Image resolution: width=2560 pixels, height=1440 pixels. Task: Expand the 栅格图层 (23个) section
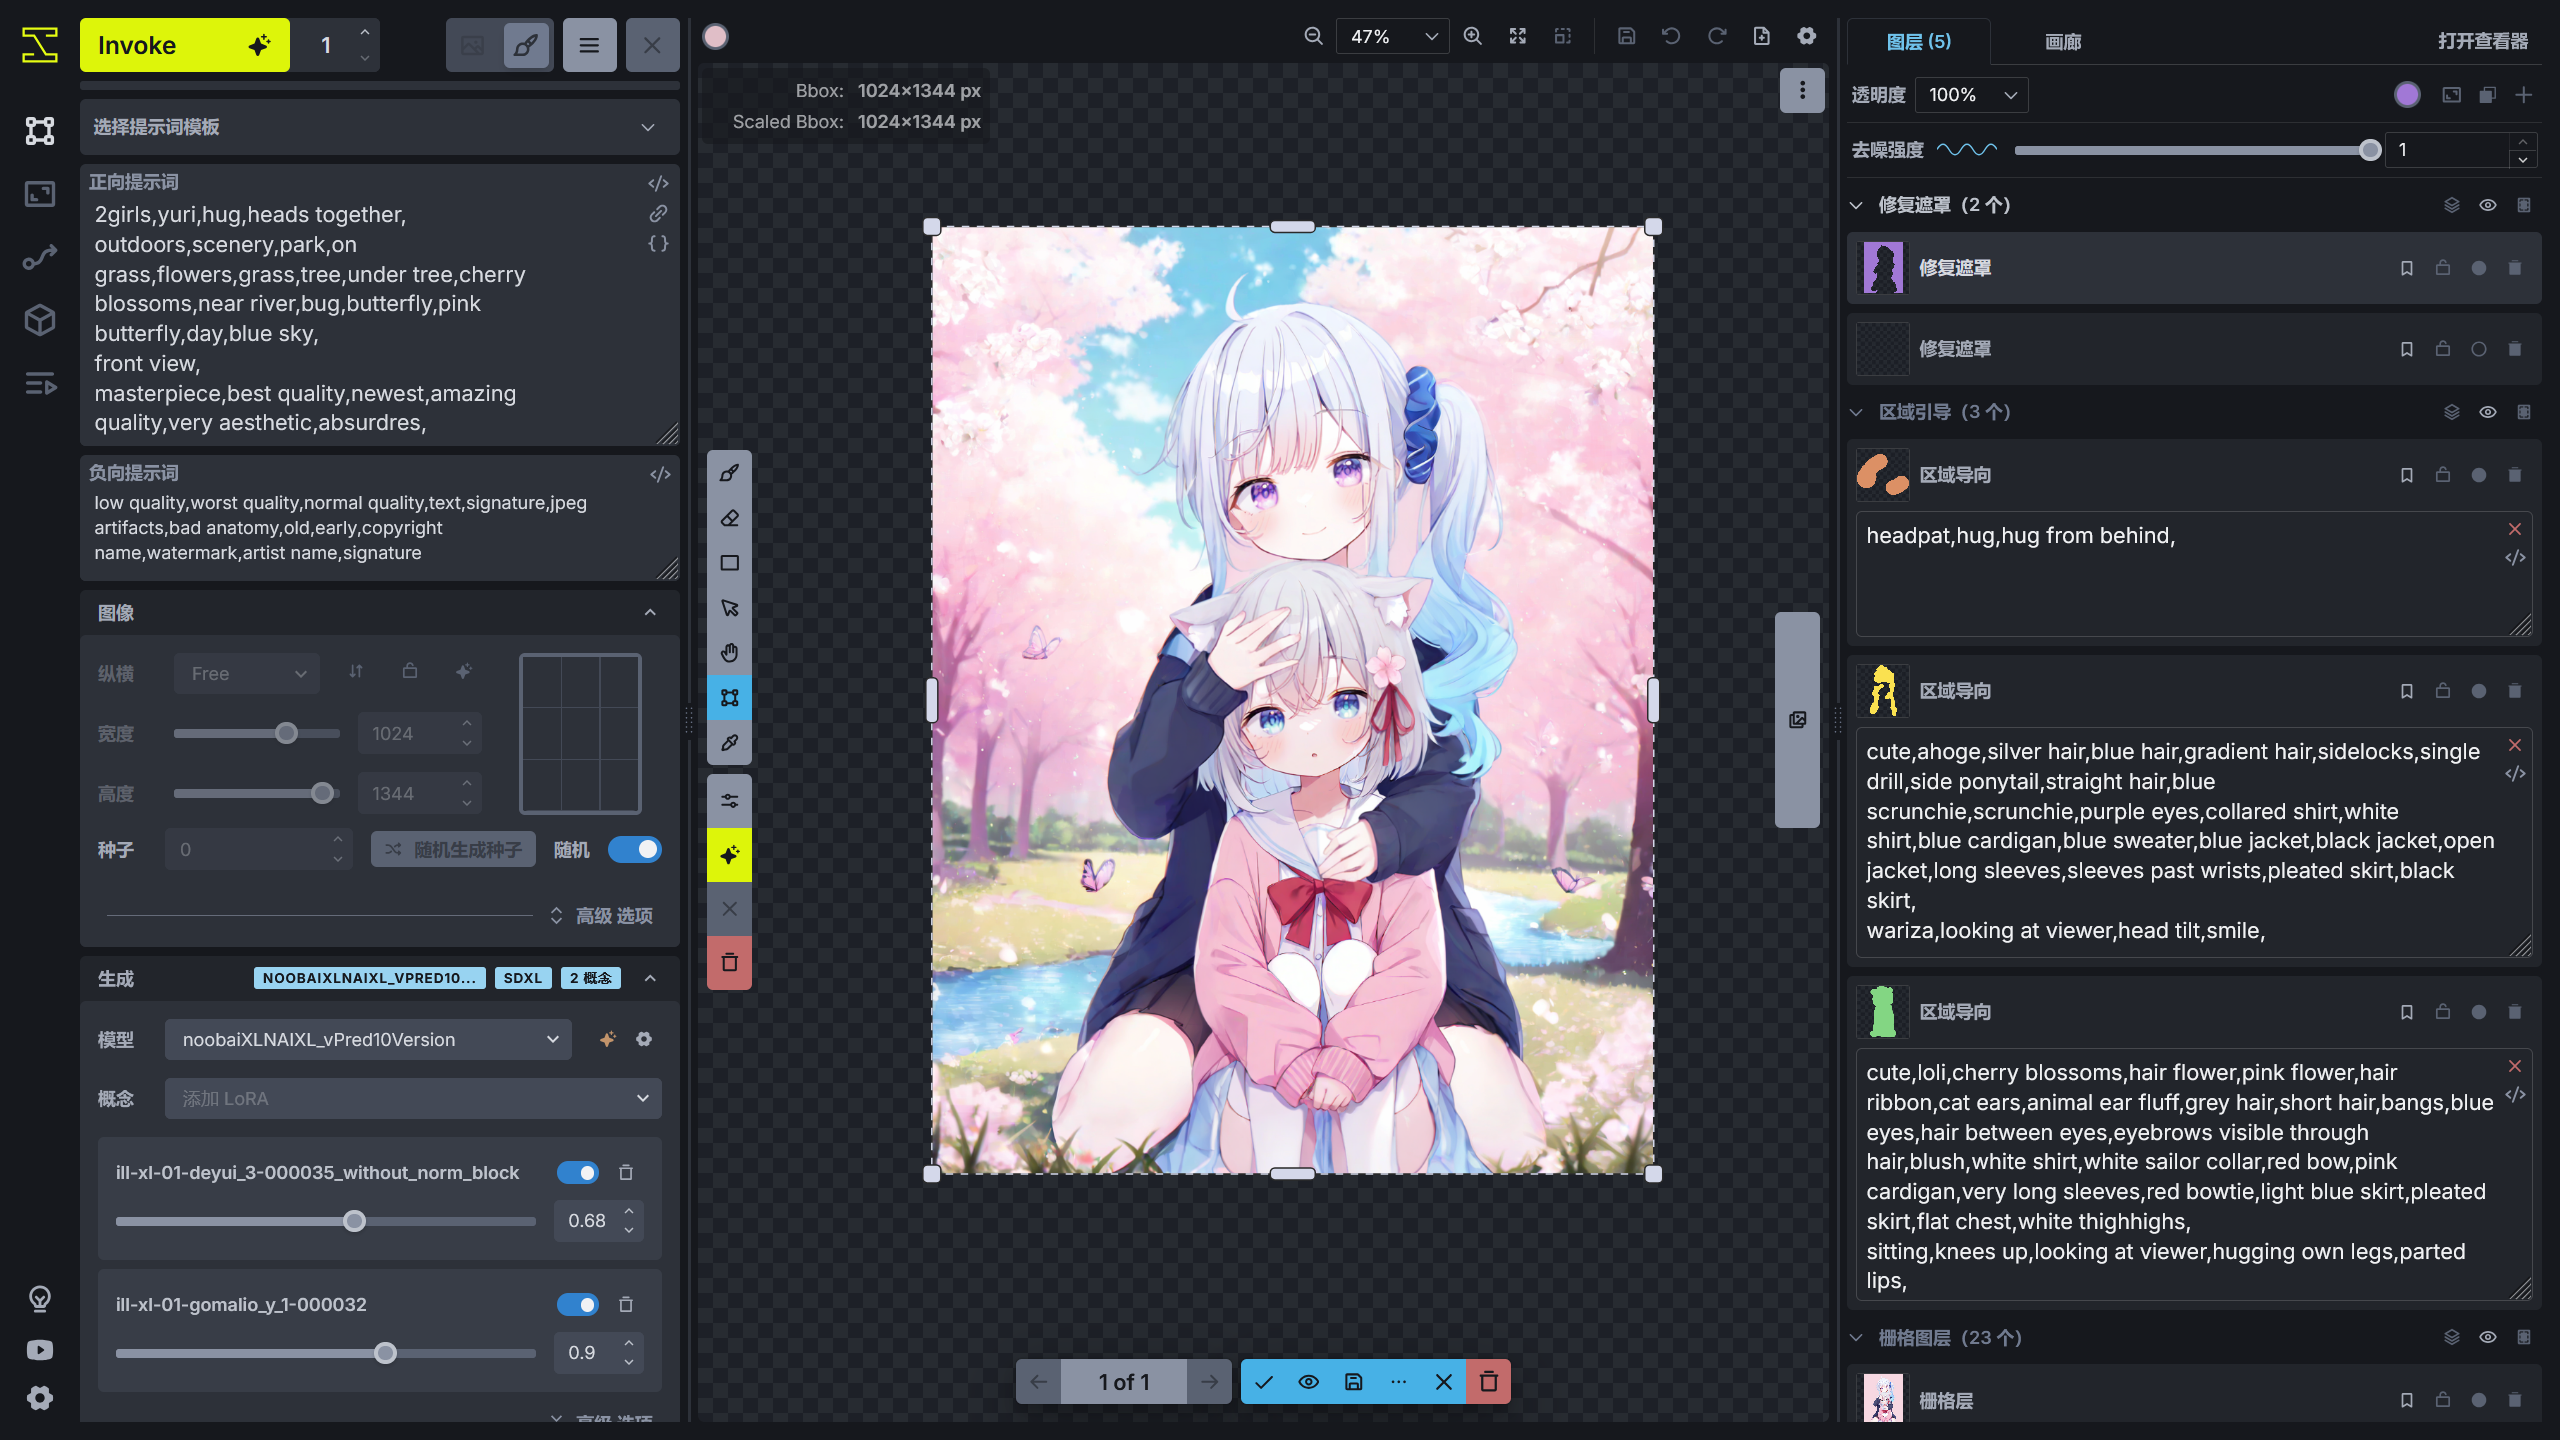[x=1855, y=1337]
